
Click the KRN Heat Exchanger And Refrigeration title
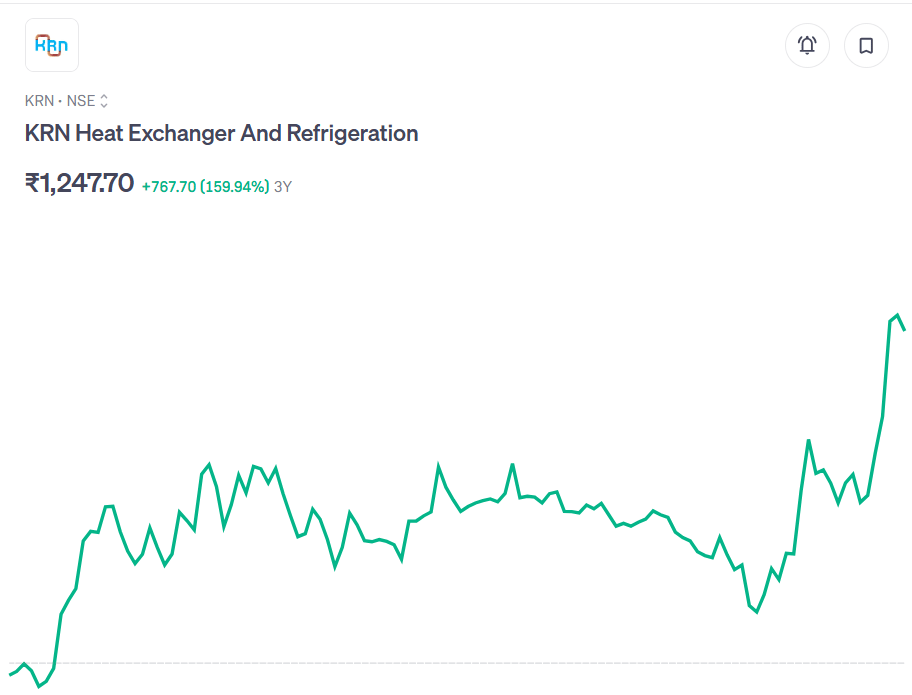coord(221,133)
